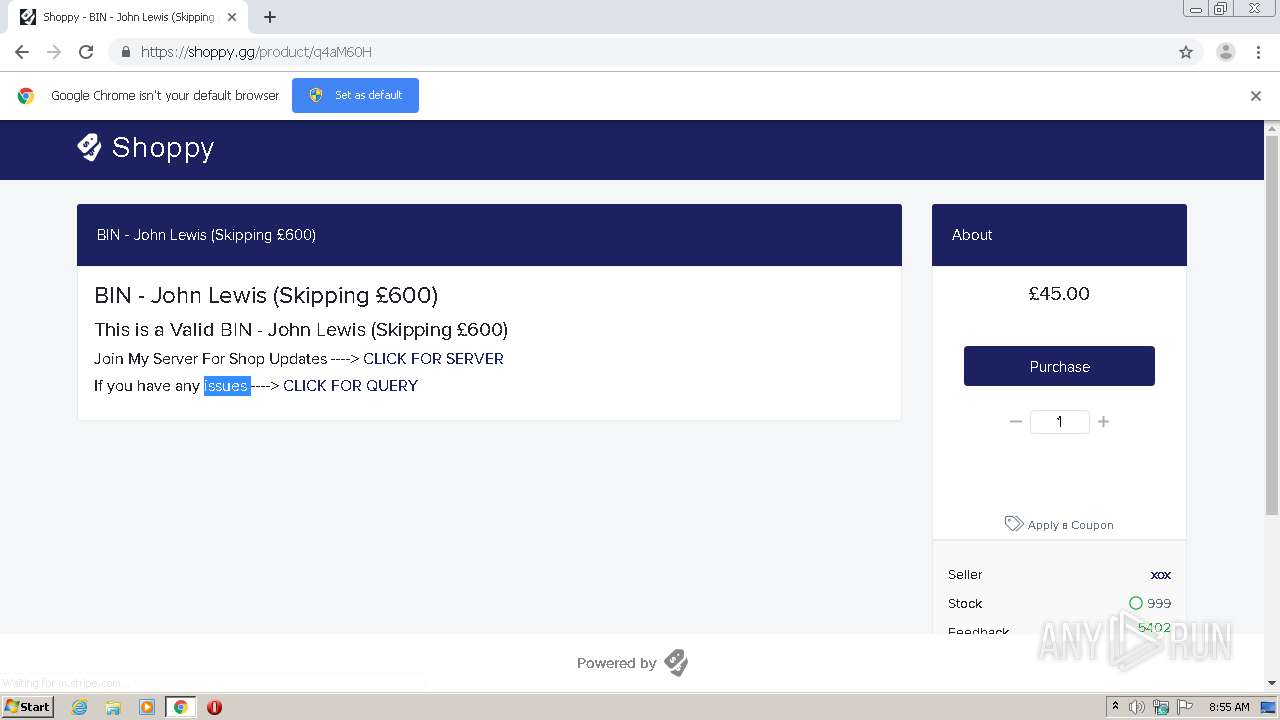Click the Seller label
Image resolution: width=1280 pixels, height=720 pixels.
[965, 575]
